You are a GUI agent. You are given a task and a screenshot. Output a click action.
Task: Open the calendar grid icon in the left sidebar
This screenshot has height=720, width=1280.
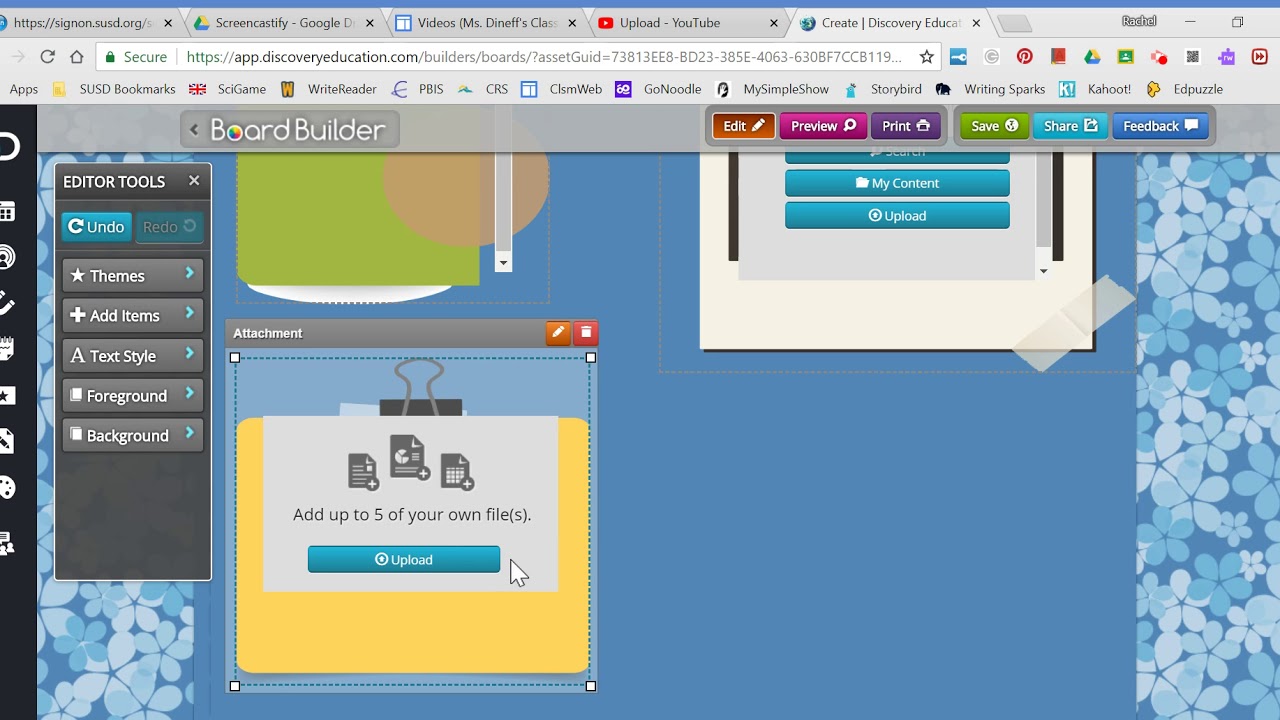point(7,211)
